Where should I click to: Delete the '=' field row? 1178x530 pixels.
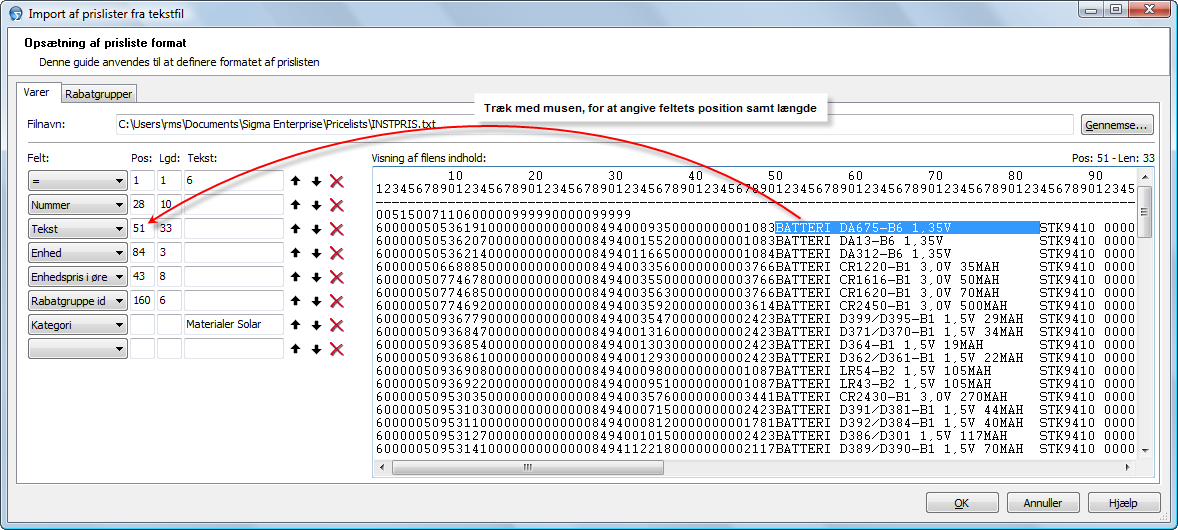337,181
